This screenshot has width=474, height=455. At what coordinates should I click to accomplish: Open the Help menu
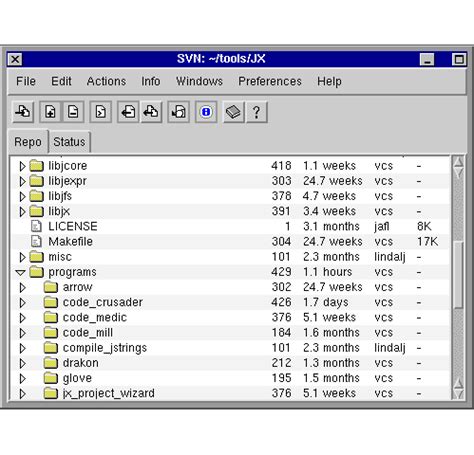329,81
